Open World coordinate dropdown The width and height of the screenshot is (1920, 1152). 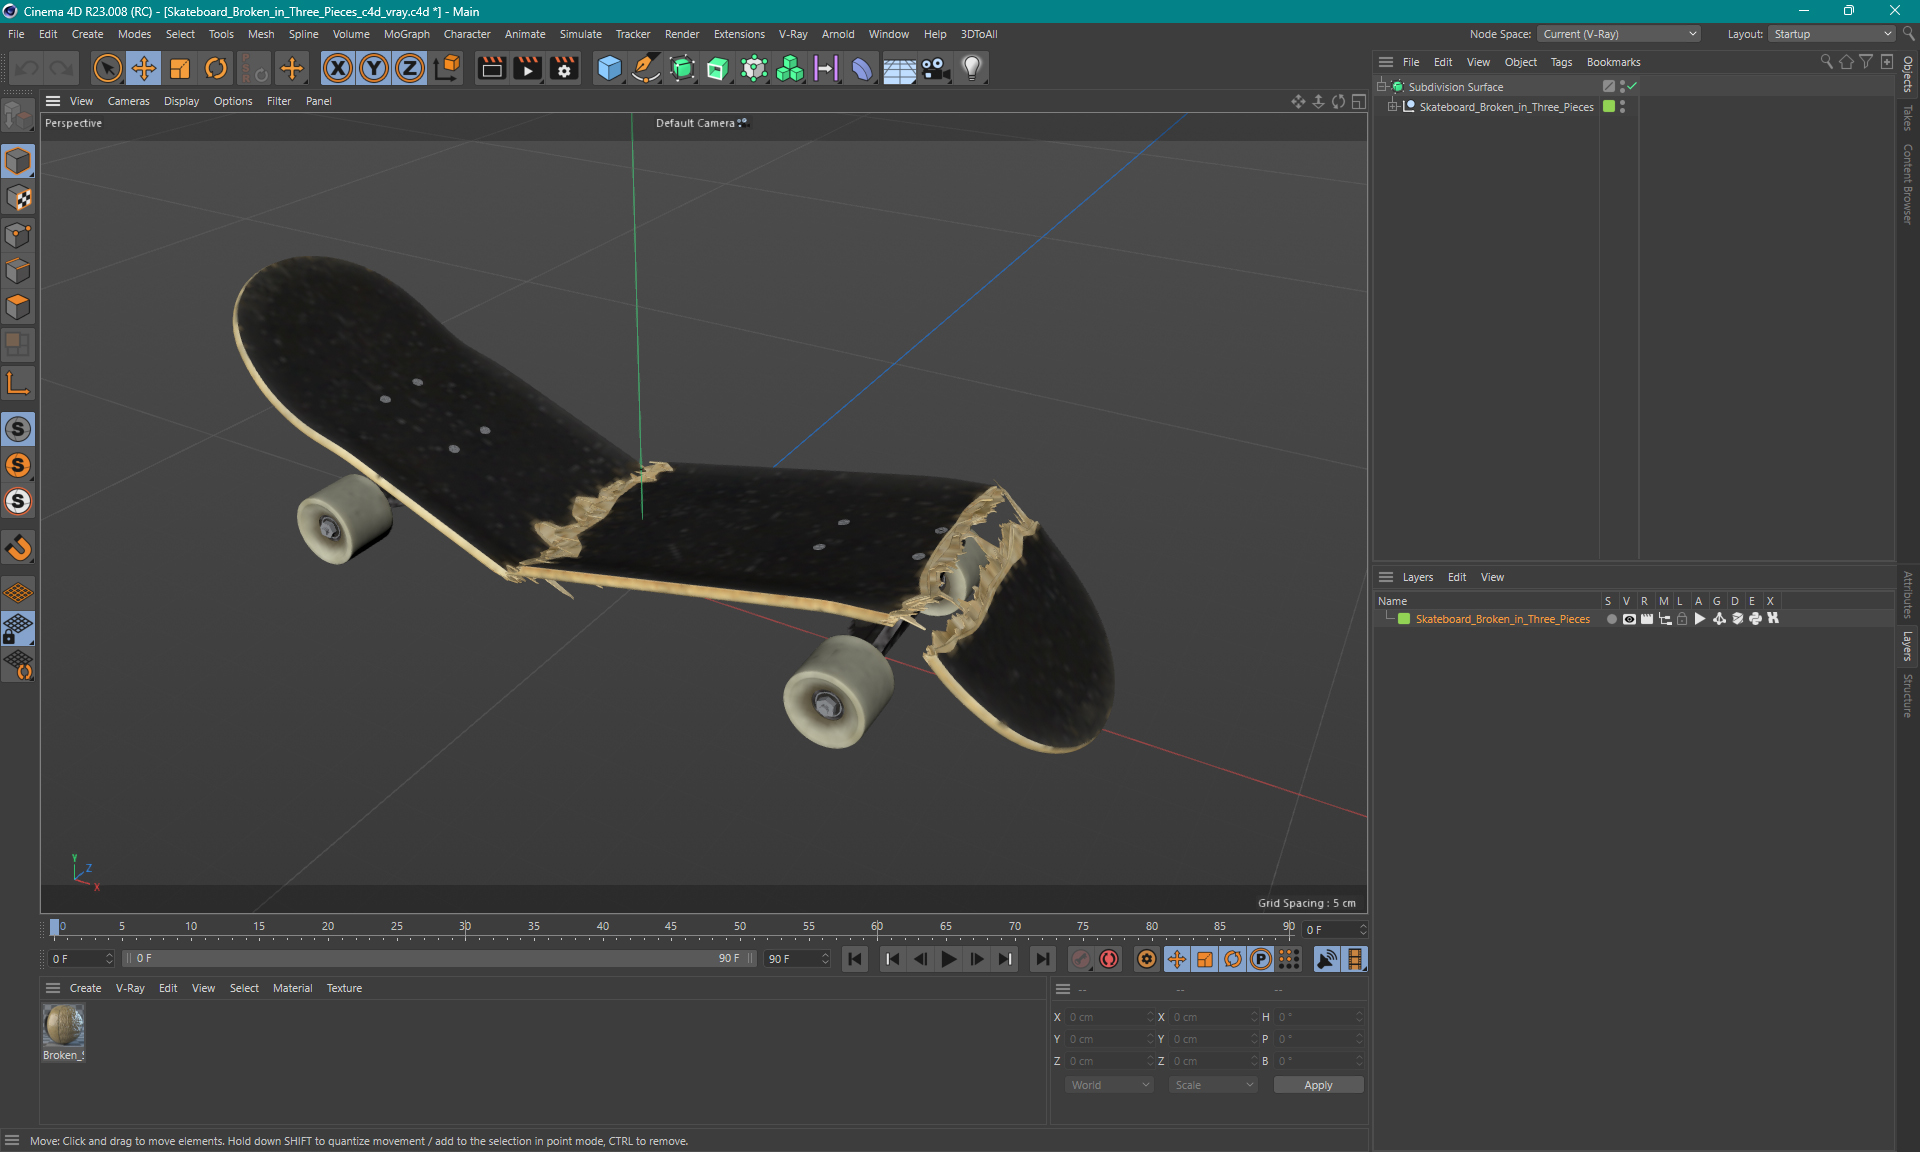(1109, 1085)
